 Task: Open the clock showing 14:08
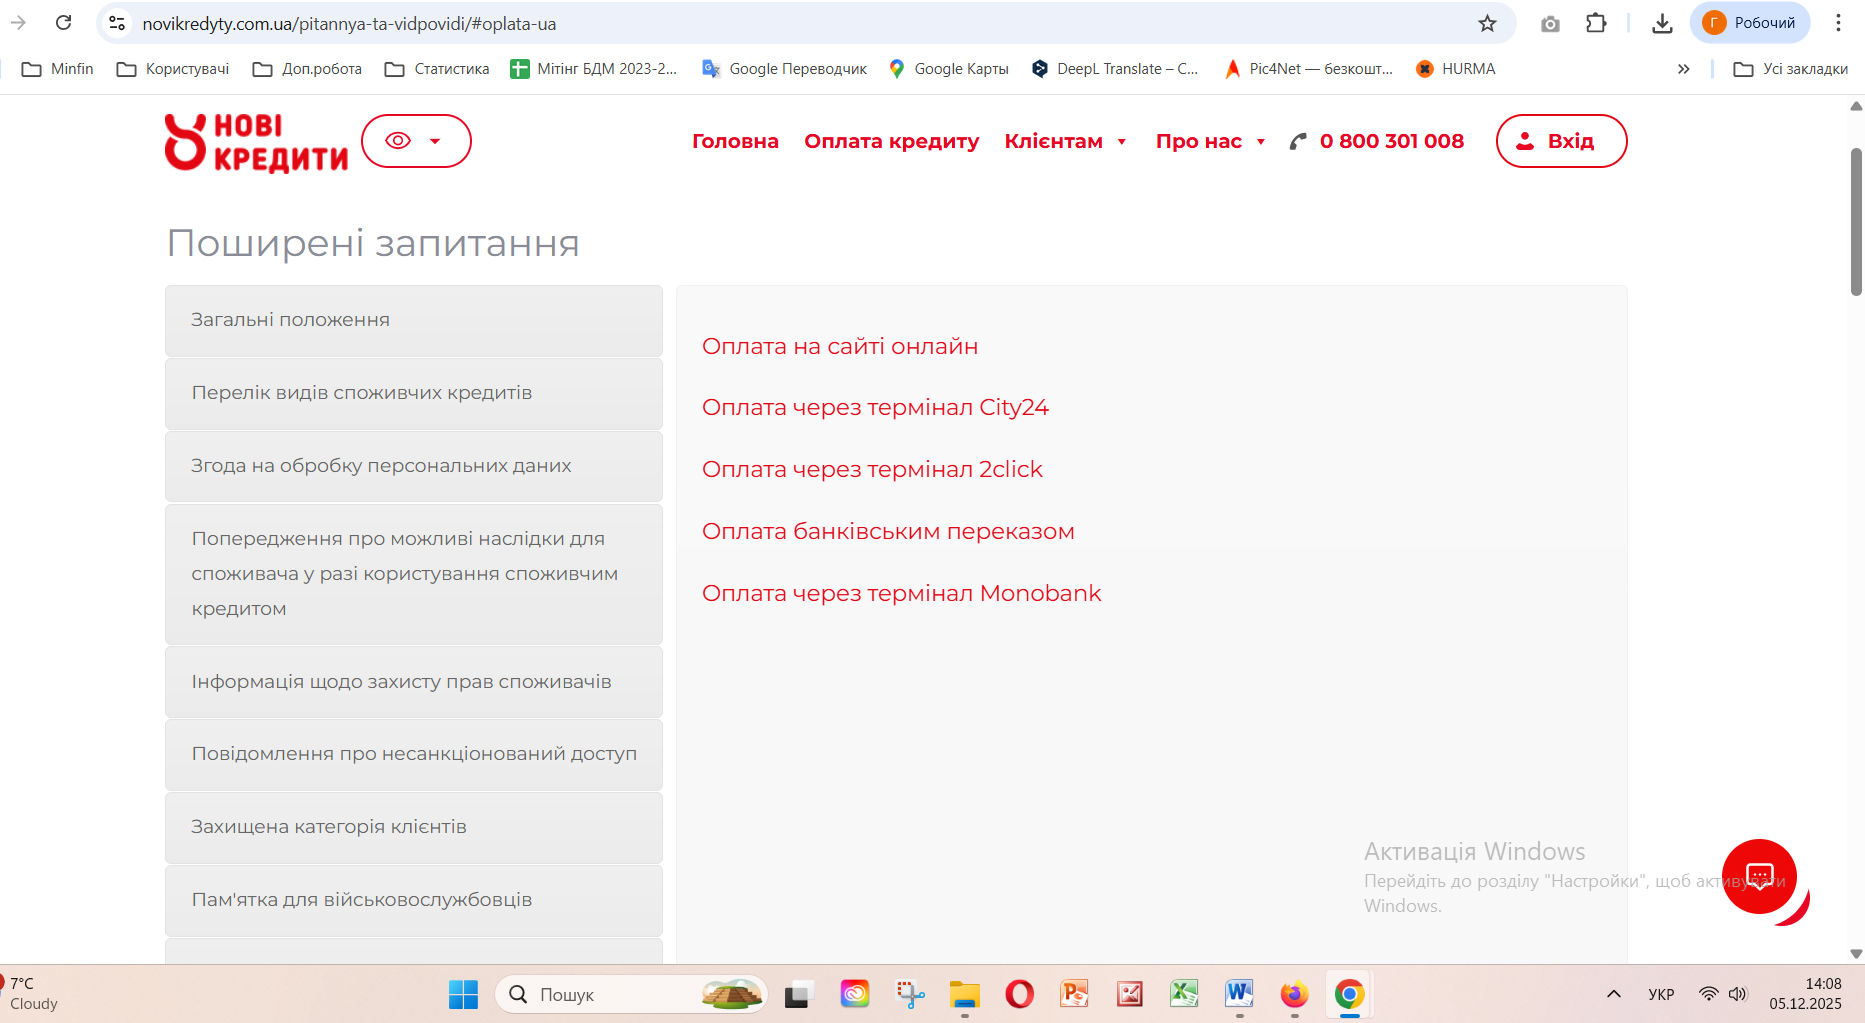pos(1805,994)
